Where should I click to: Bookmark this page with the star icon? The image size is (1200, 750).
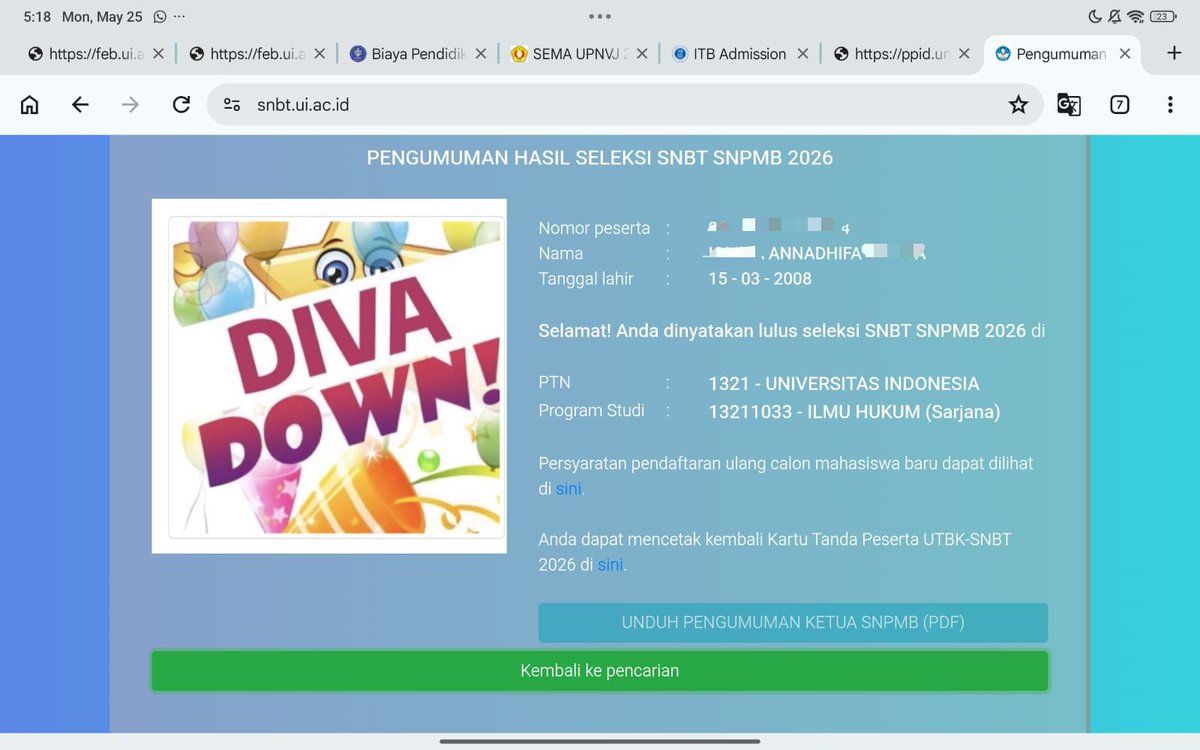tap(1018, 104)
